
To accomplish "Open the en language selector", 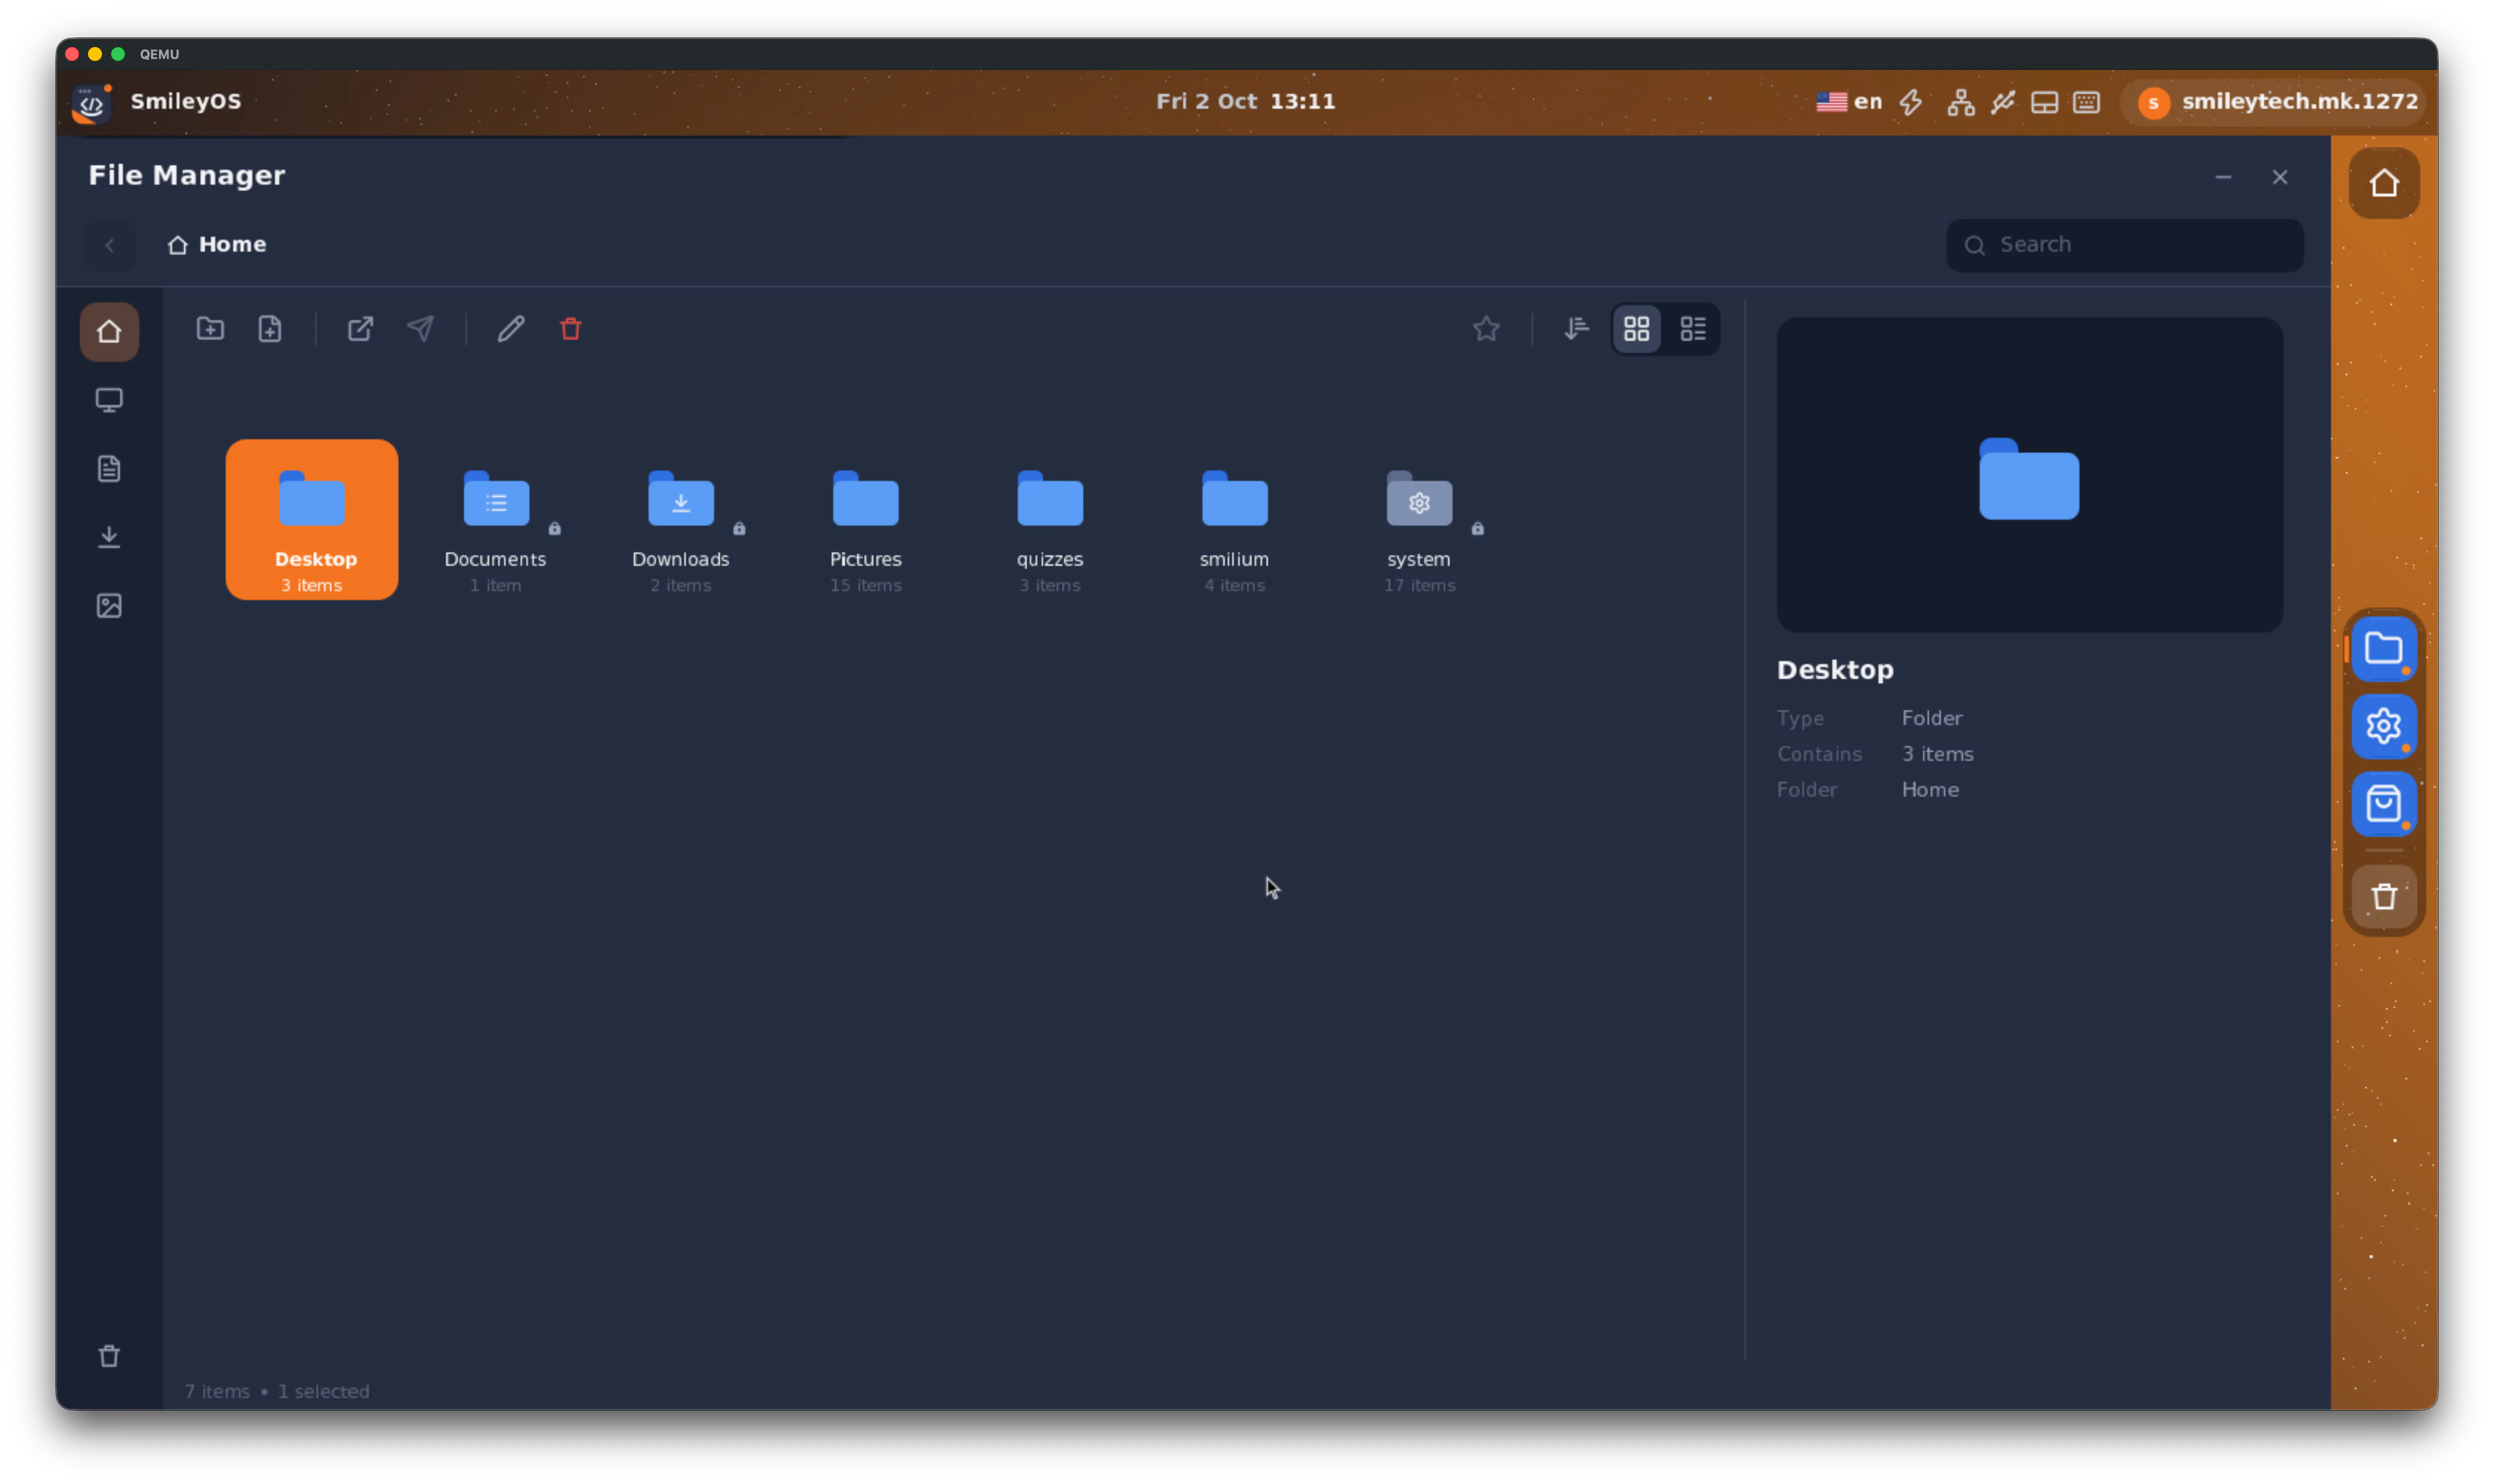I will pos(1849,102).
